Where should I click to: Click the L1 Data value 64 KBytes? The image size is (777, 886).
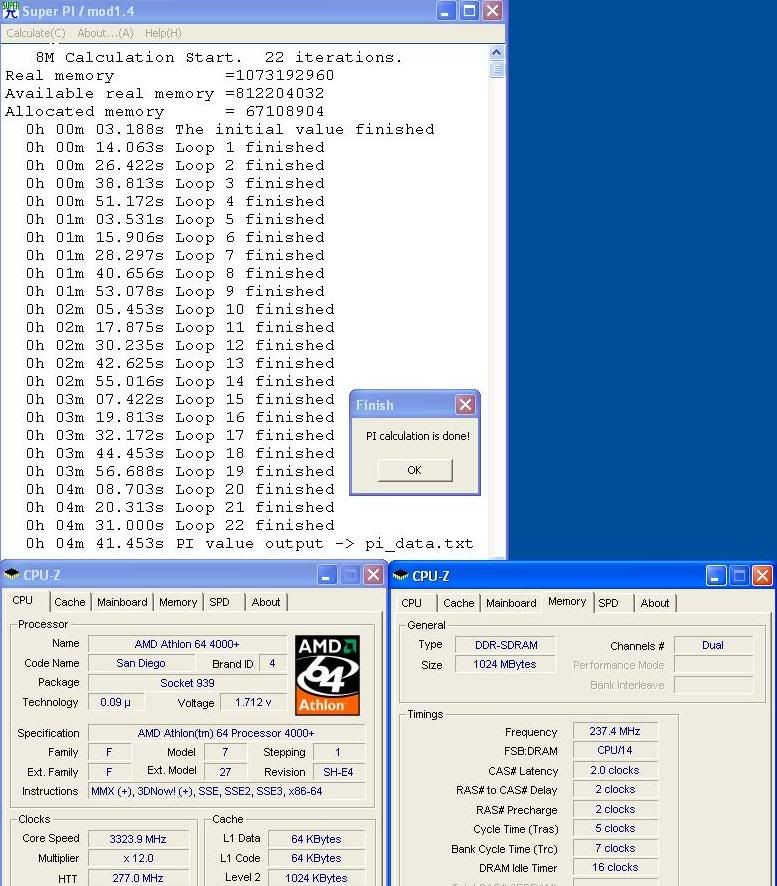316,839
